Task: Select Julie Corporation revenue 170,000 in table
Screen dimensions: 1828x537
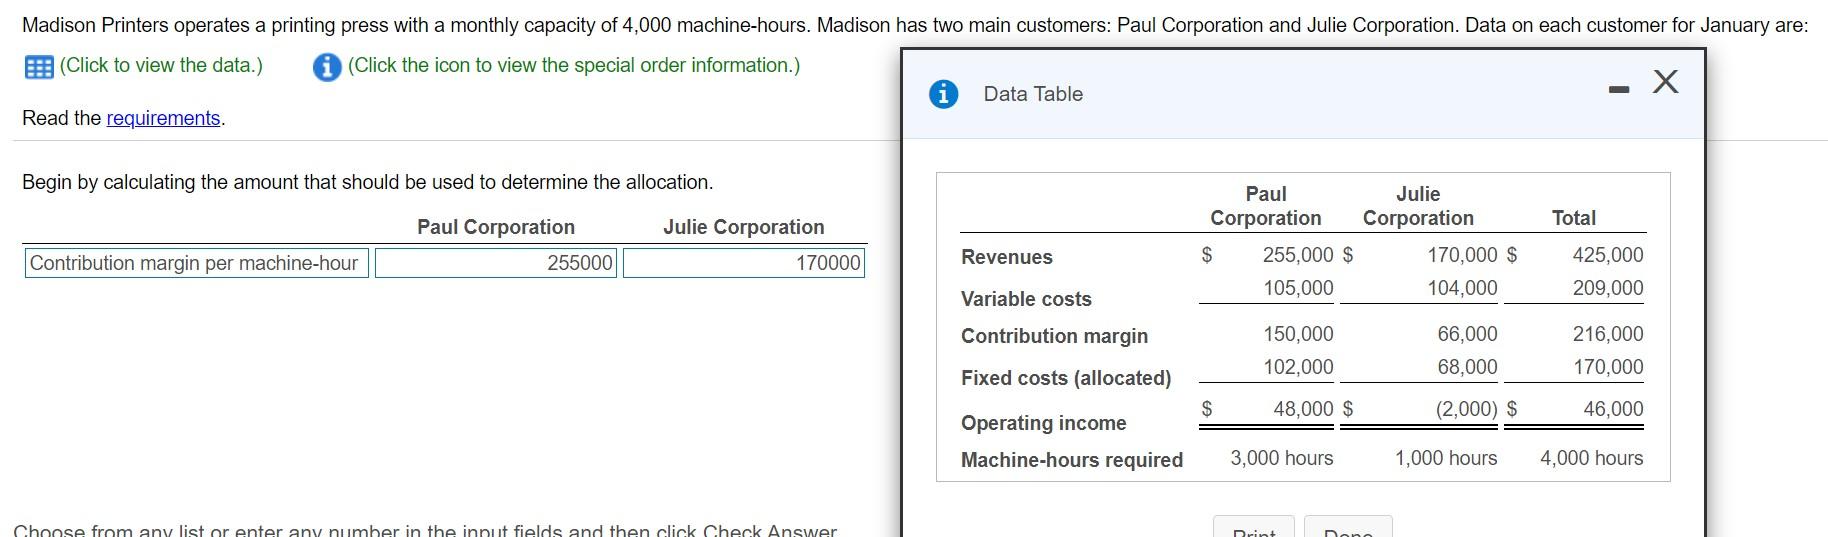Action: tap(1462, 255)
